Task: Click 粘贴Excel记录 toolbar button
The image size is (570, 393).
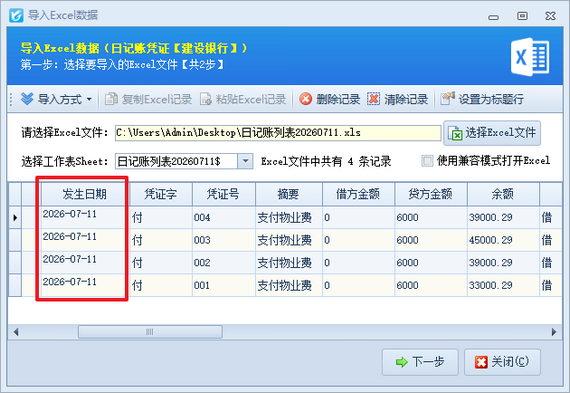Action: (x=243, y=99)
